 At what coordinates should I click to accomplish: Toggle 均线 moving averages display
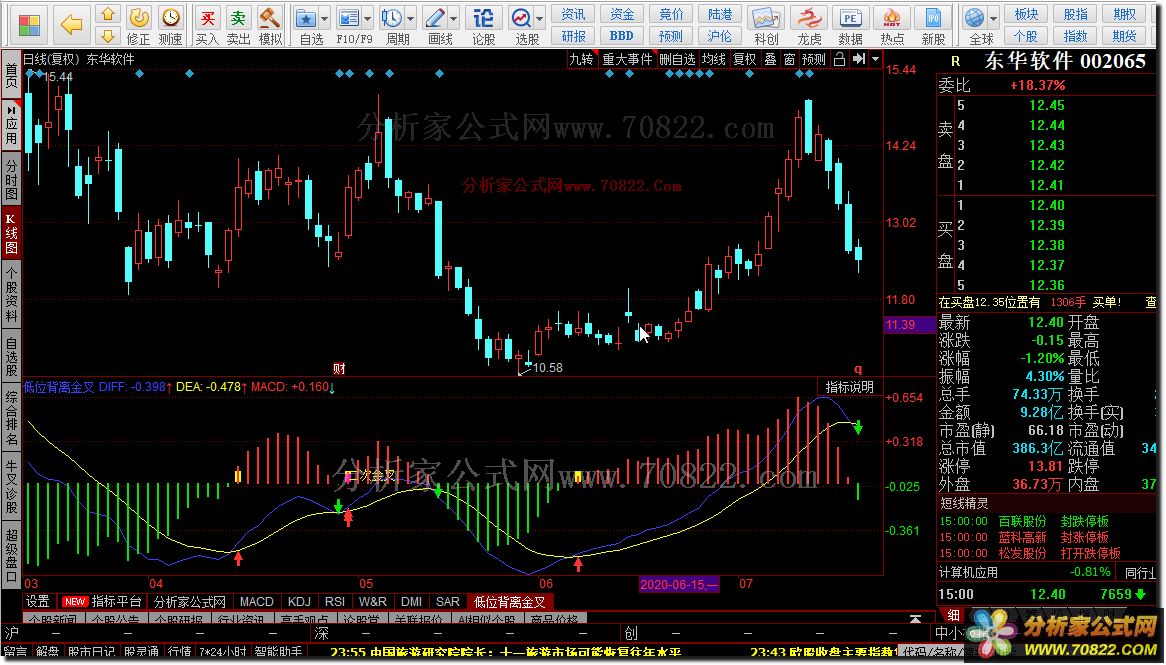[713, 59]
